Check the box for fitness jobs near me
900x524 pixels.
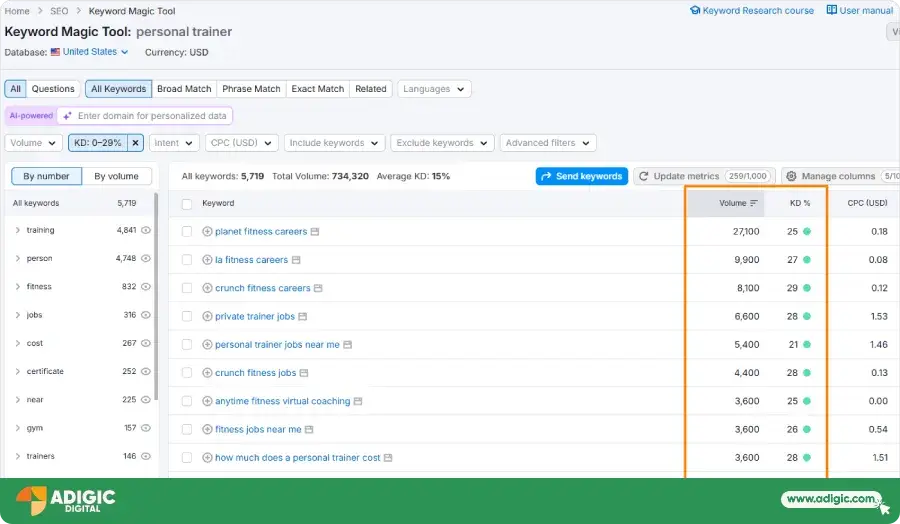[187, 429]
